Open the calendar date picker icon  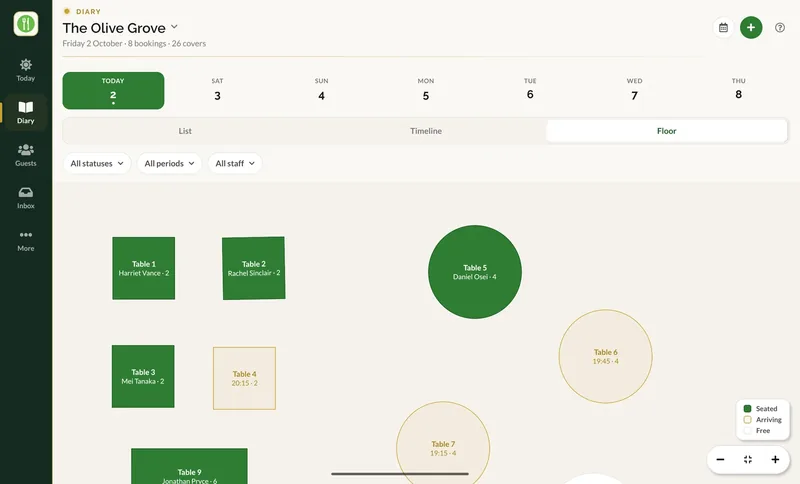coord(723,28)
